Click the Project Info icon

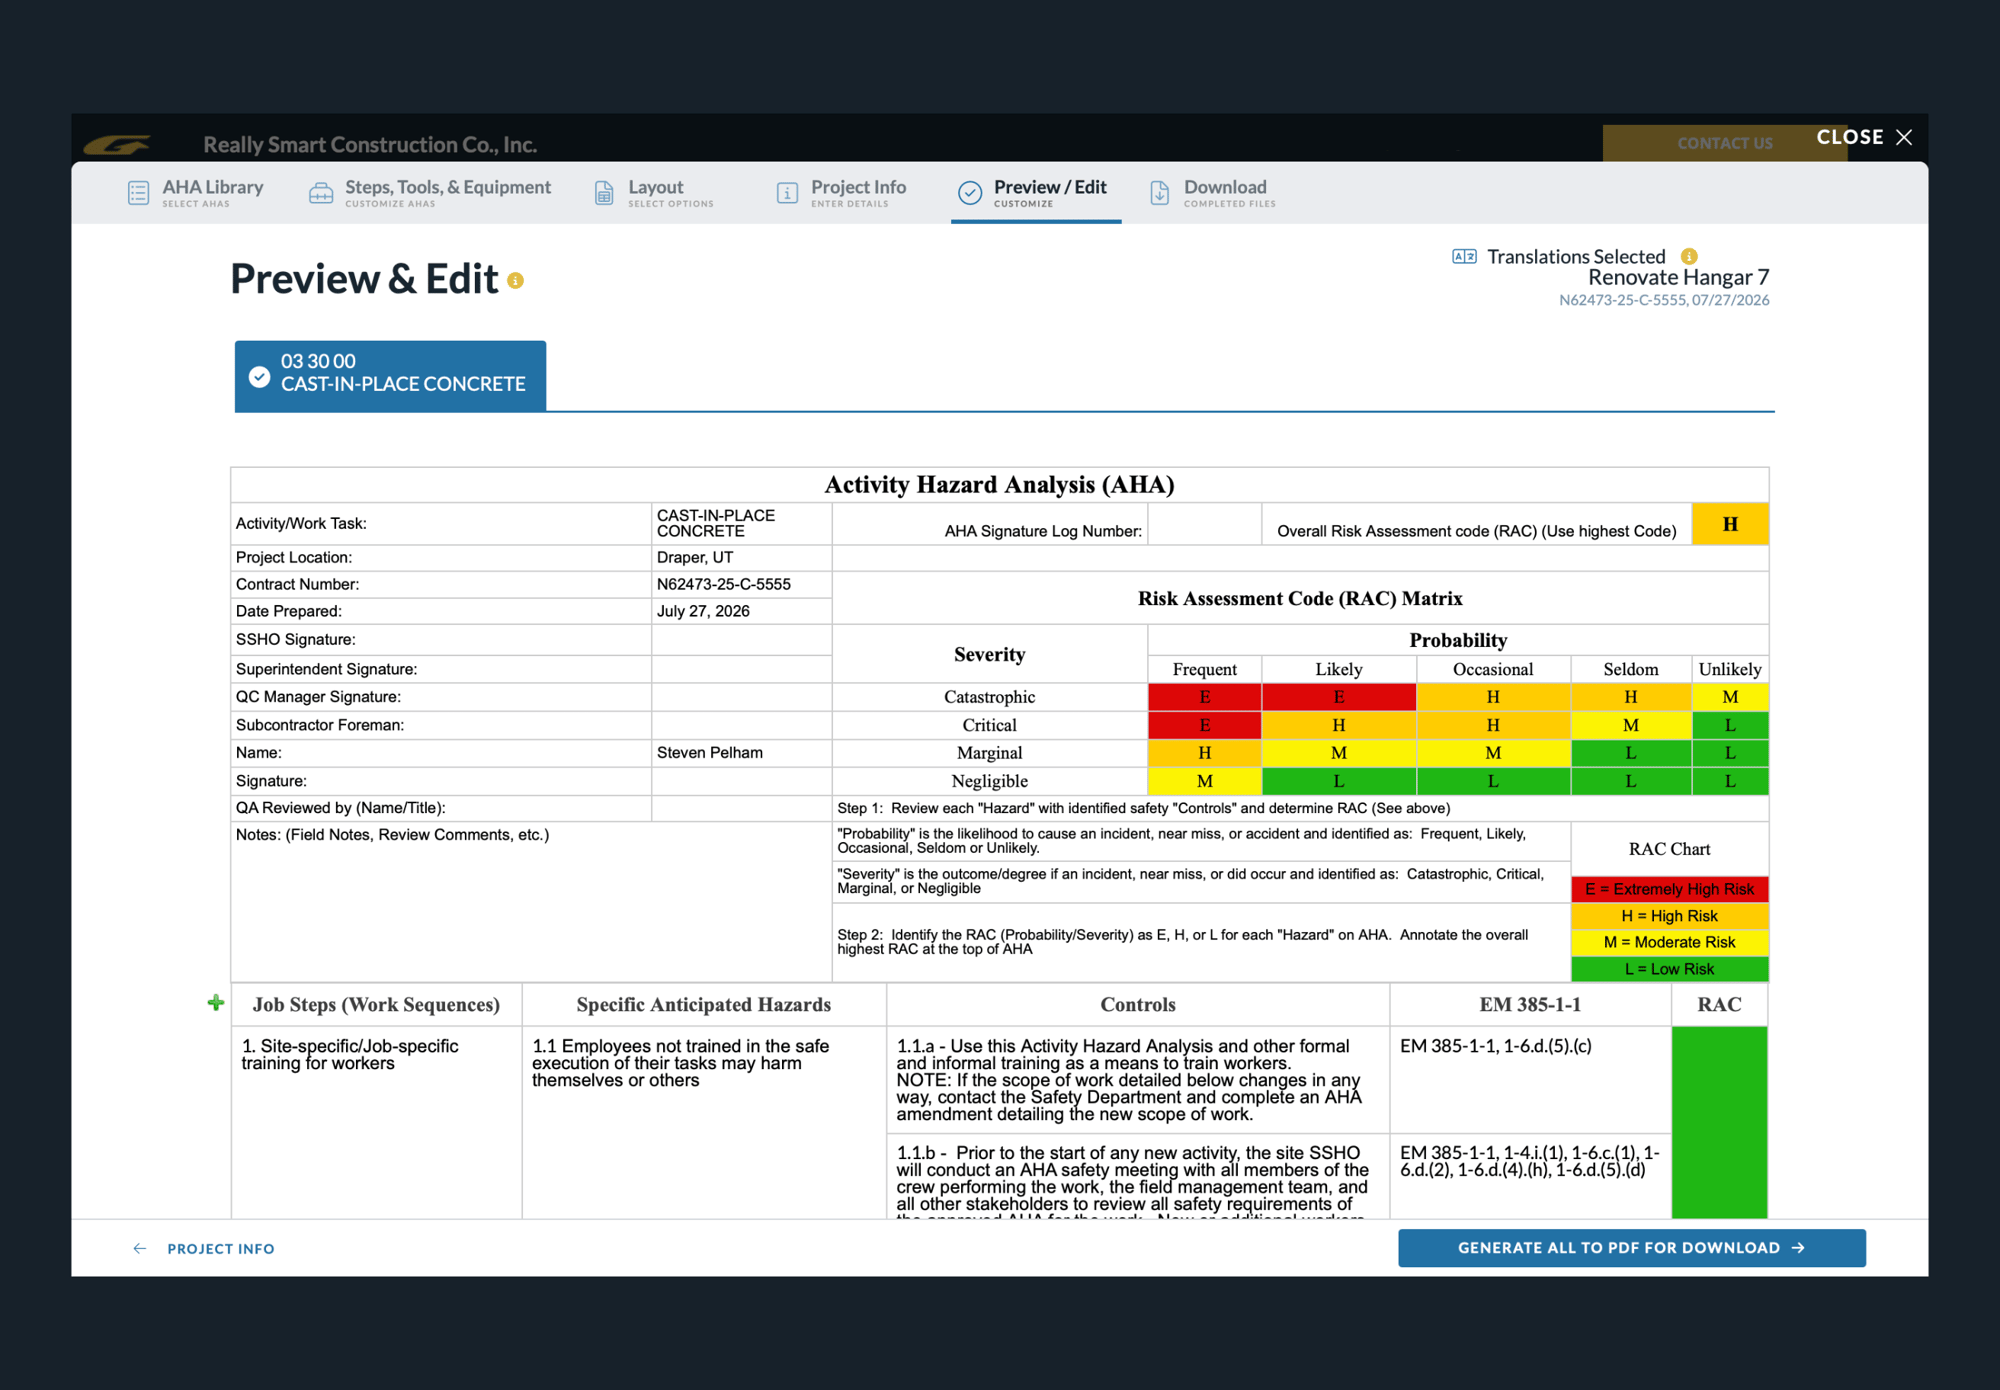(787, 193)
